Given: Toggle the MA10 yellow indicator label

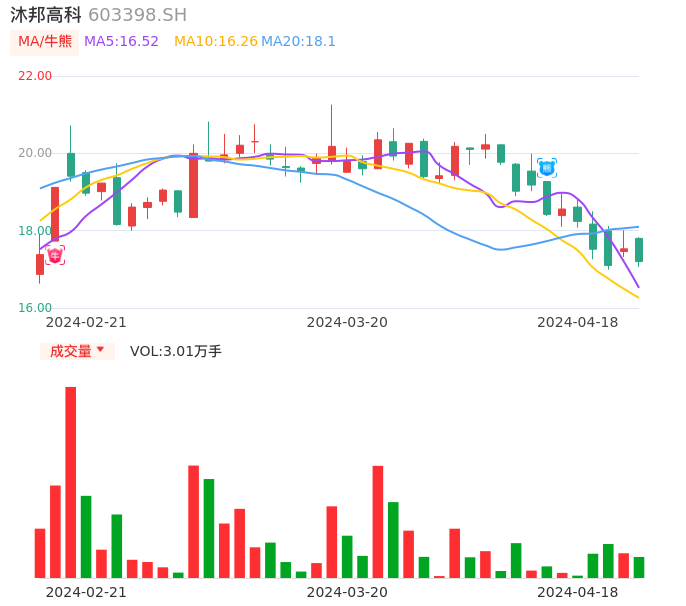Looking at the screenshot, I should coord(215,41).
